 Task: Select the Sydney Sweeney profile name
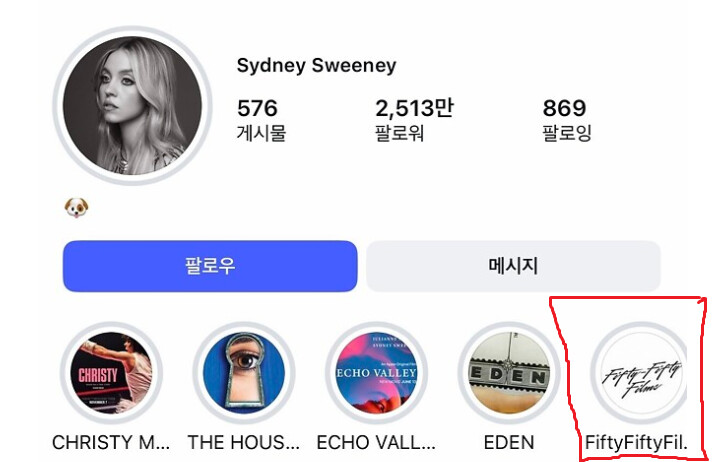(x=316, y=65)
